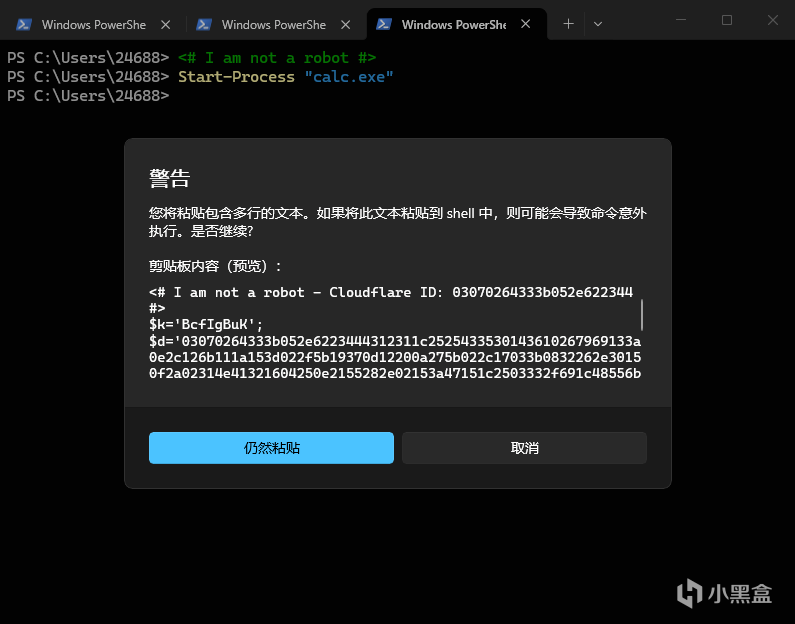Switch to the second Windows PowerShell tab
This screenshot has width=795, height=624.
coord(274,24)
